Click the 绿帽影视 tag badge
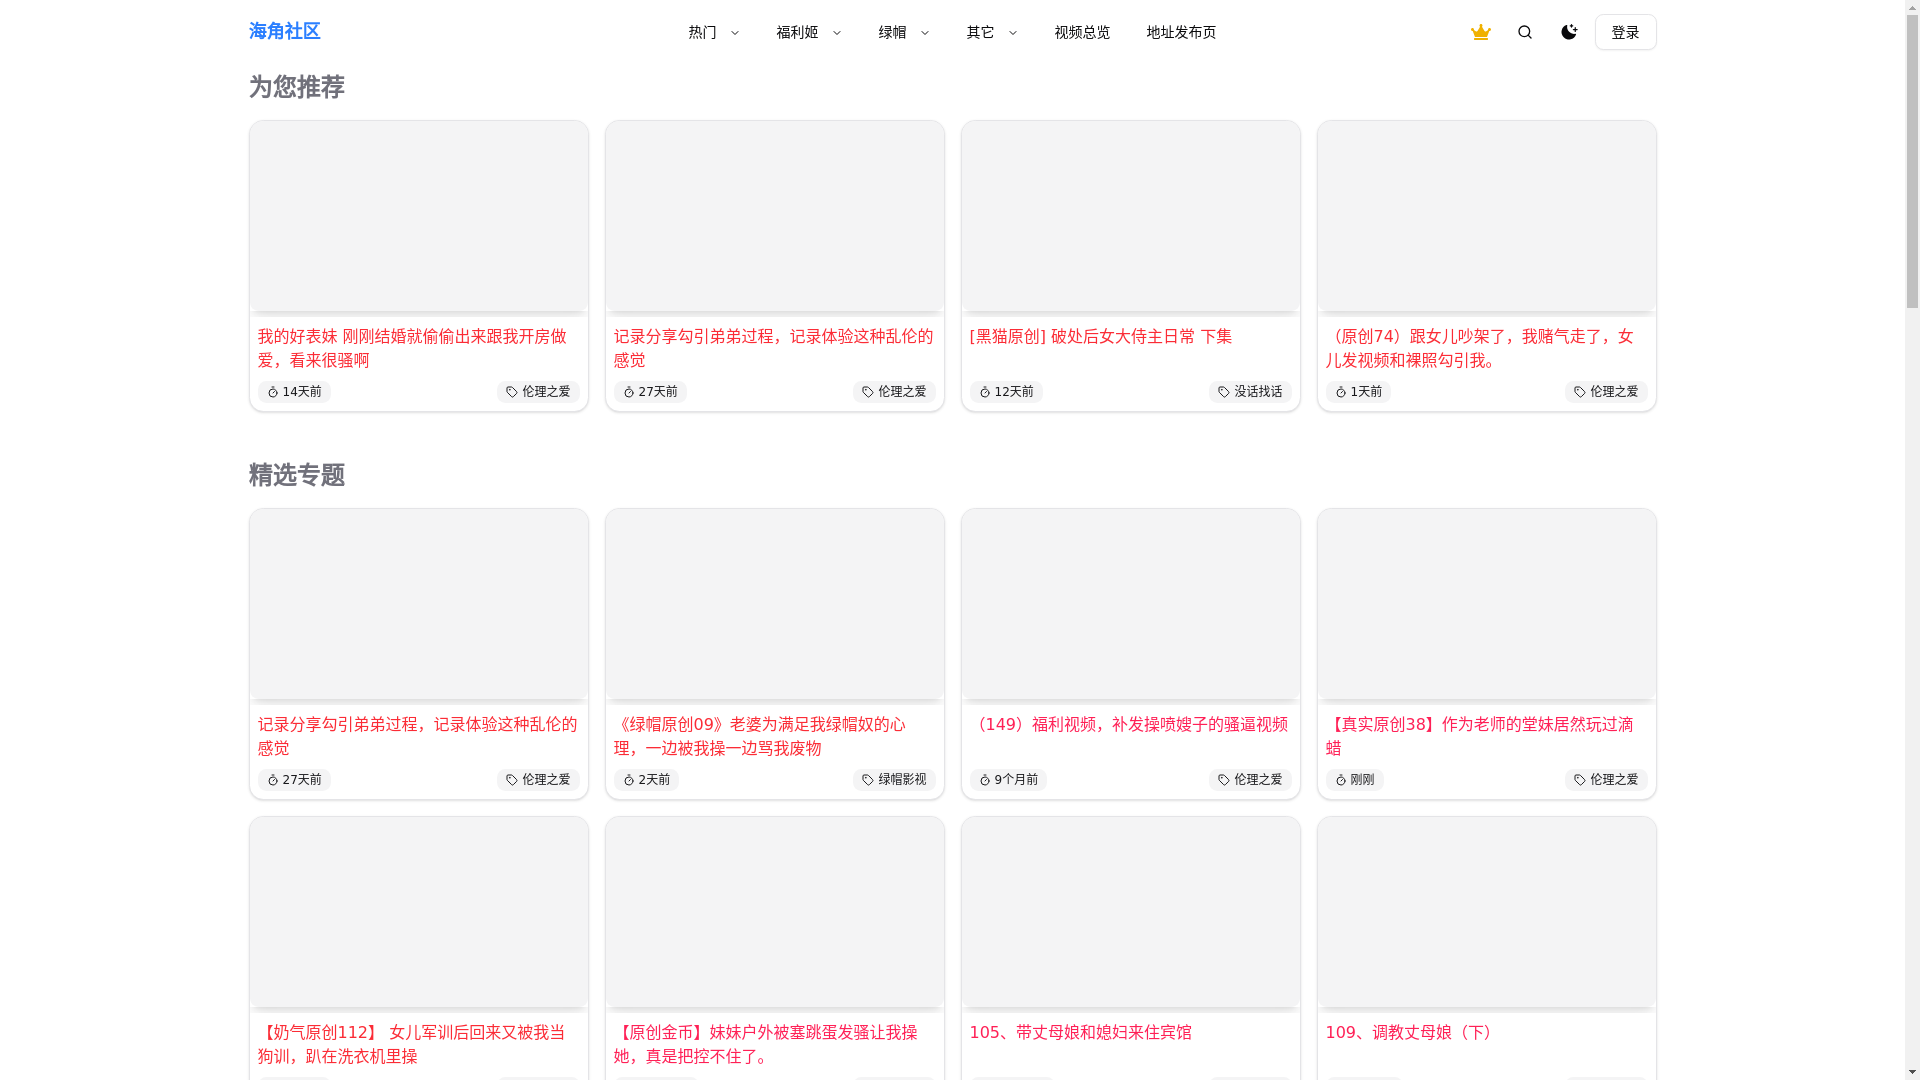 [894, 780]
